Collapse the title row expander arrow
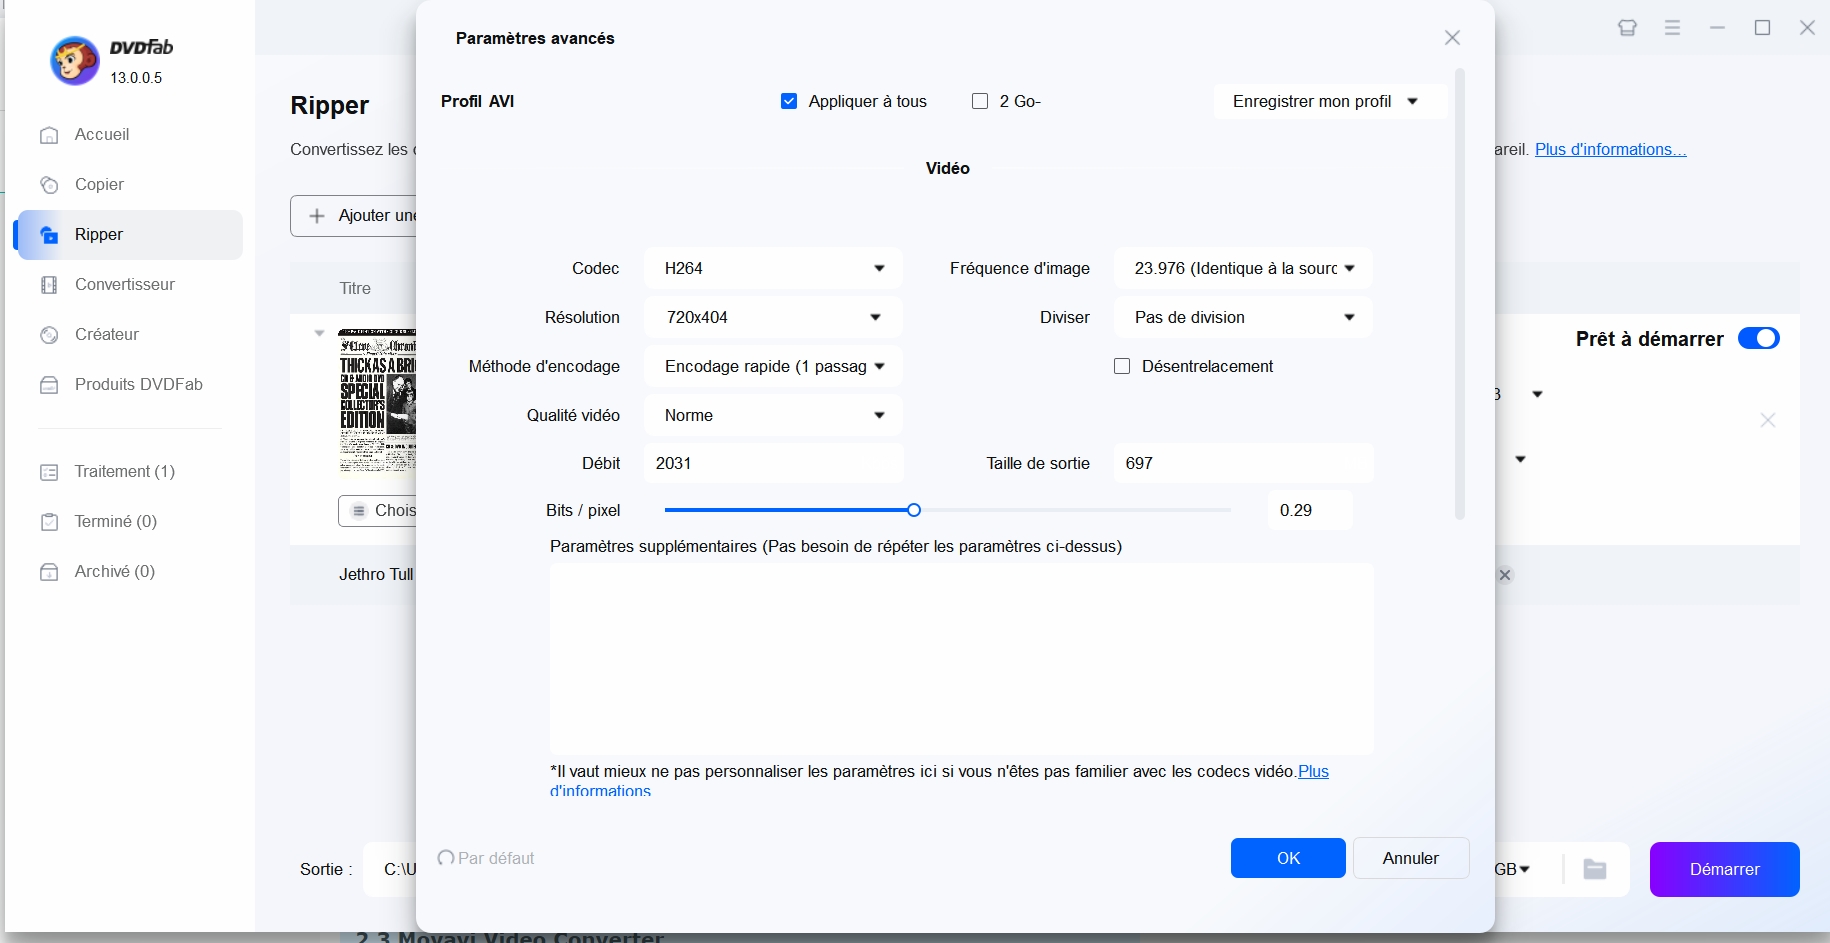 [x=320, y=333]
